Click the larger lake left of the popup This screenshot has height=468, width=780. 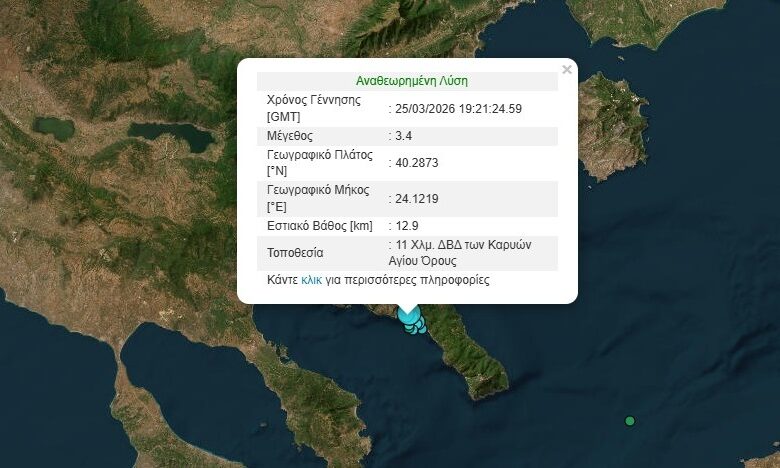[170, 135]
